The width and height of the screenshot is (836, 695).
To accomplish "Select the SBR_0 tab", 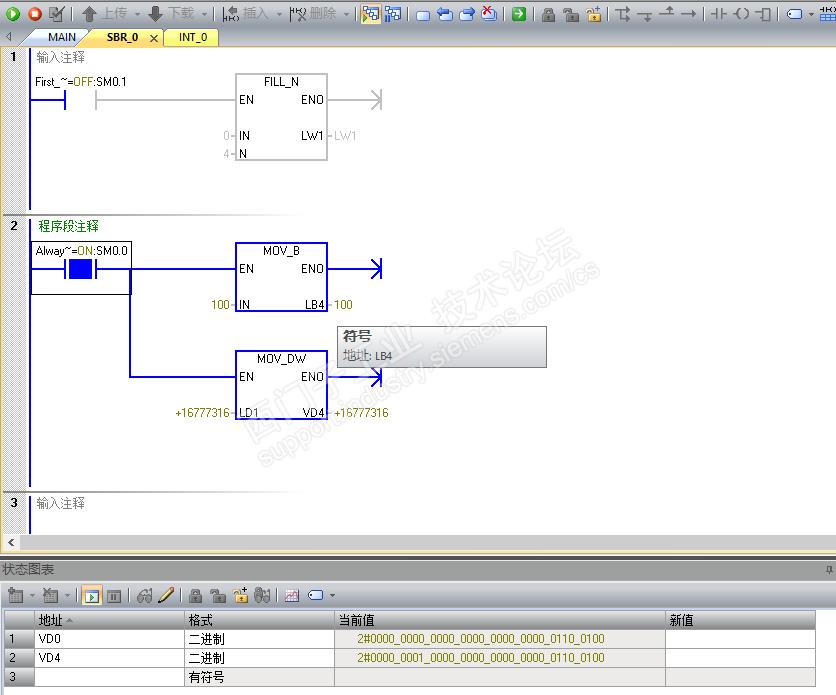I will click(122, 37).
